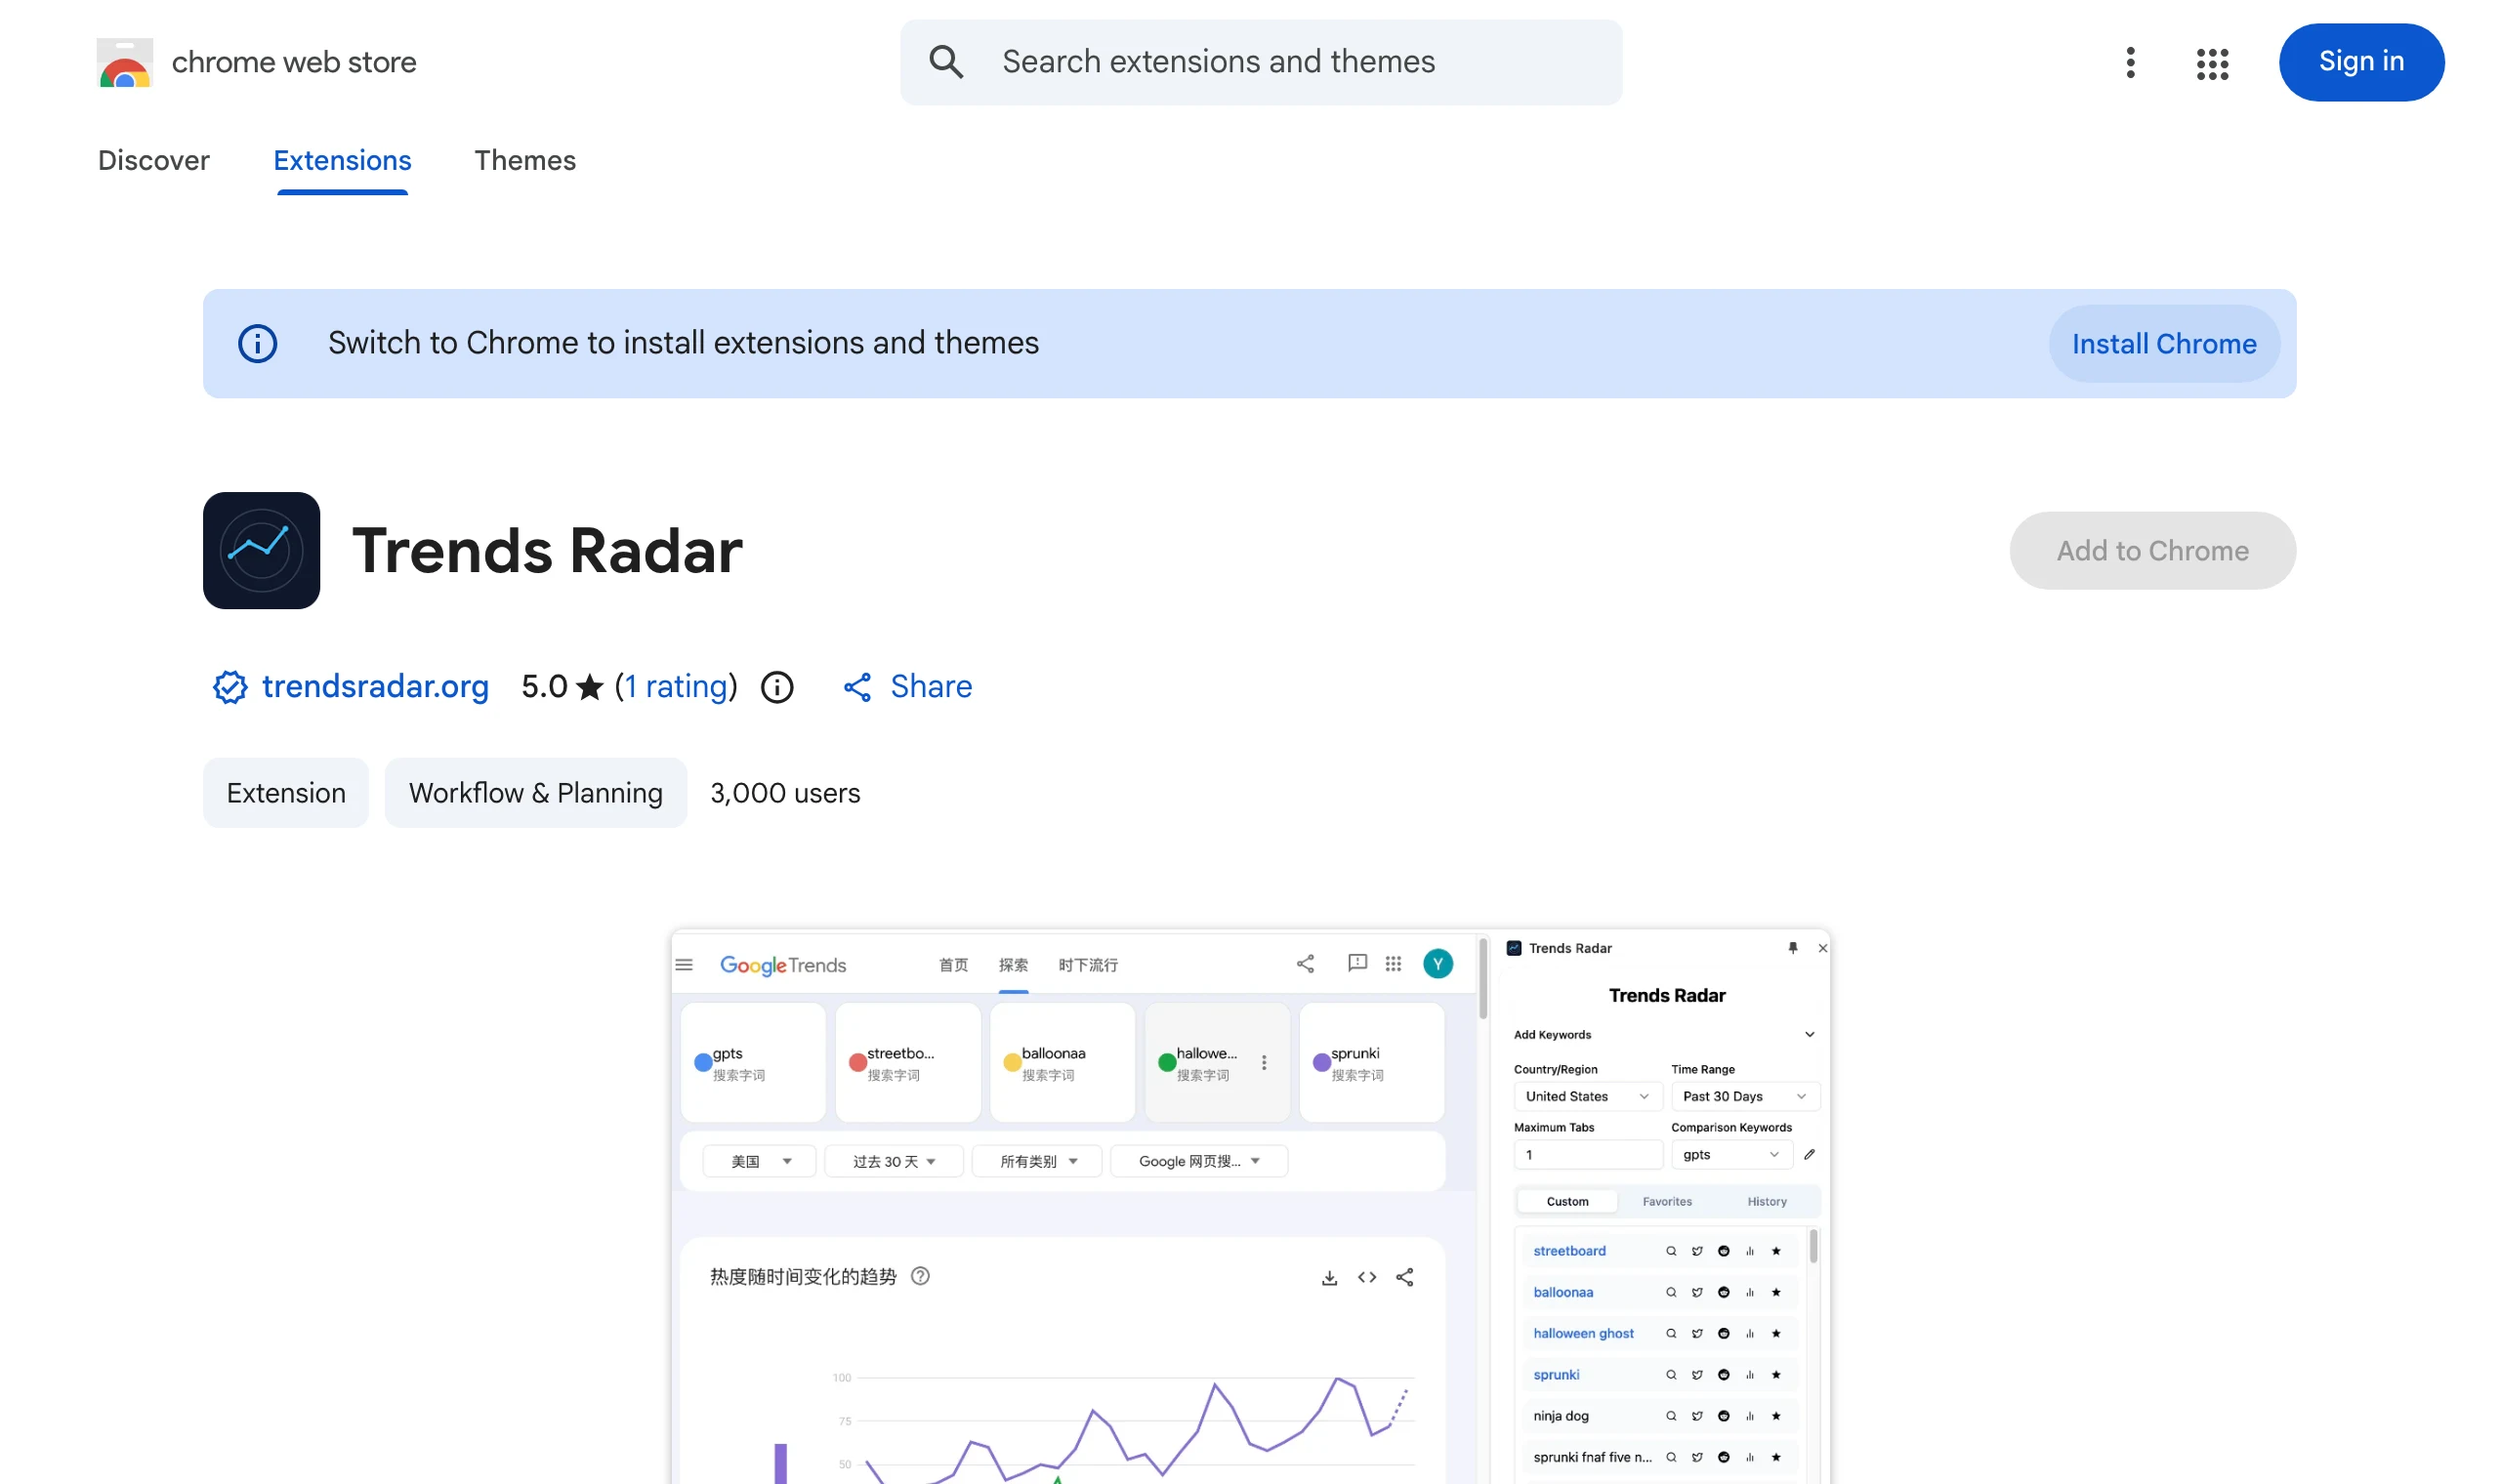Click the 'Switch to Chrome' banner message
The height and width of the screenshot is (1484, 2500).
683,343
